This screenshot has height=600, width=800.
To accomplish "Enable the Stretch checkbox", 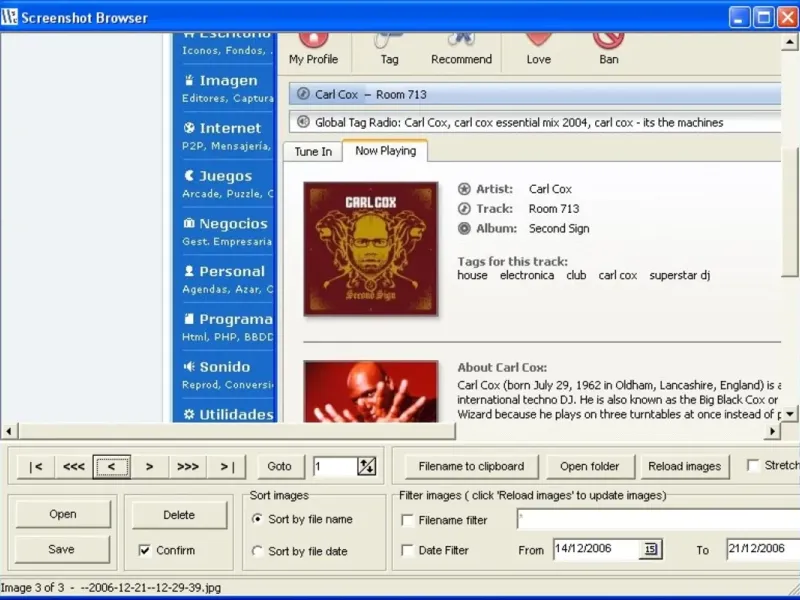I will coord(753,465).
